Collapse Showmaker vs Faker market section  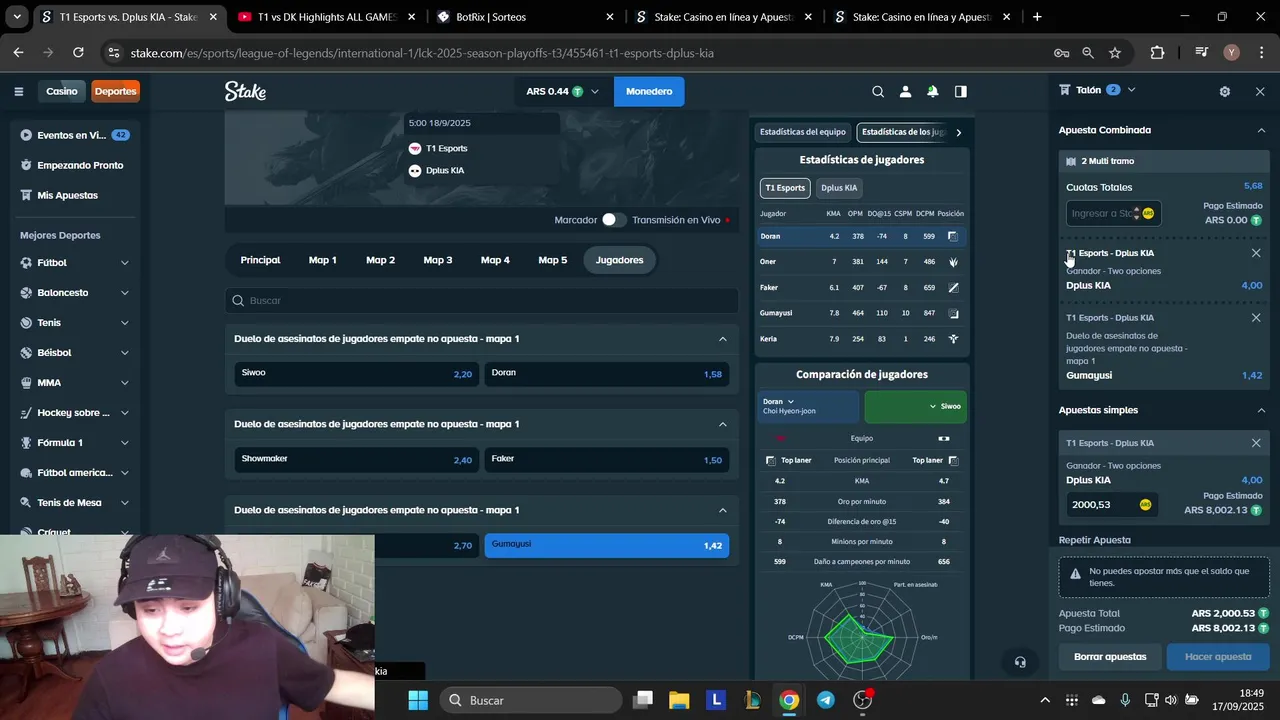[723, 424]
